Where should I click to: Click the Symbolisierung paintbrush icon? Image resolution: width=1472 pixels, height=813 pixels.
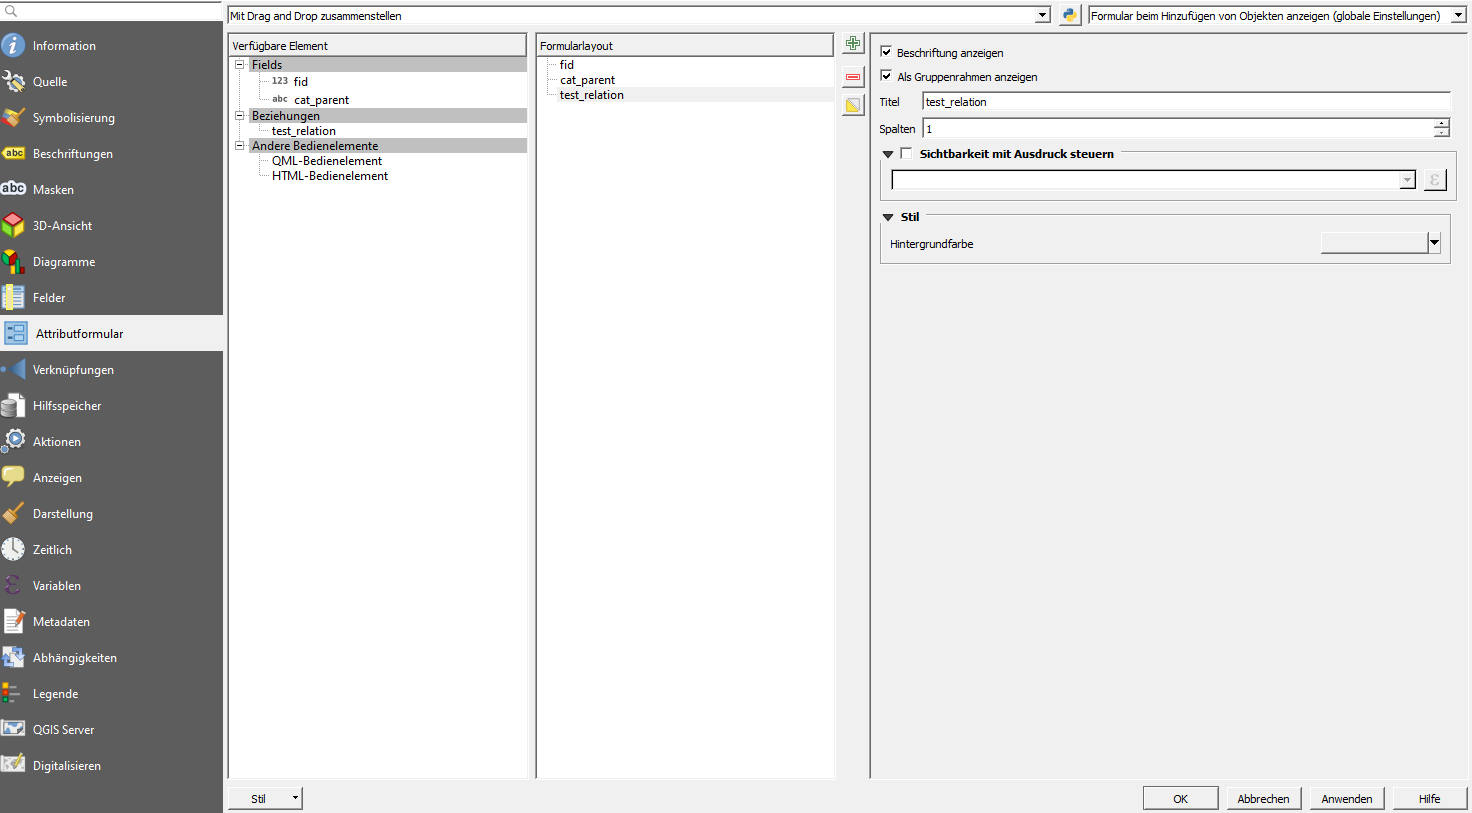tap(14, 117)
